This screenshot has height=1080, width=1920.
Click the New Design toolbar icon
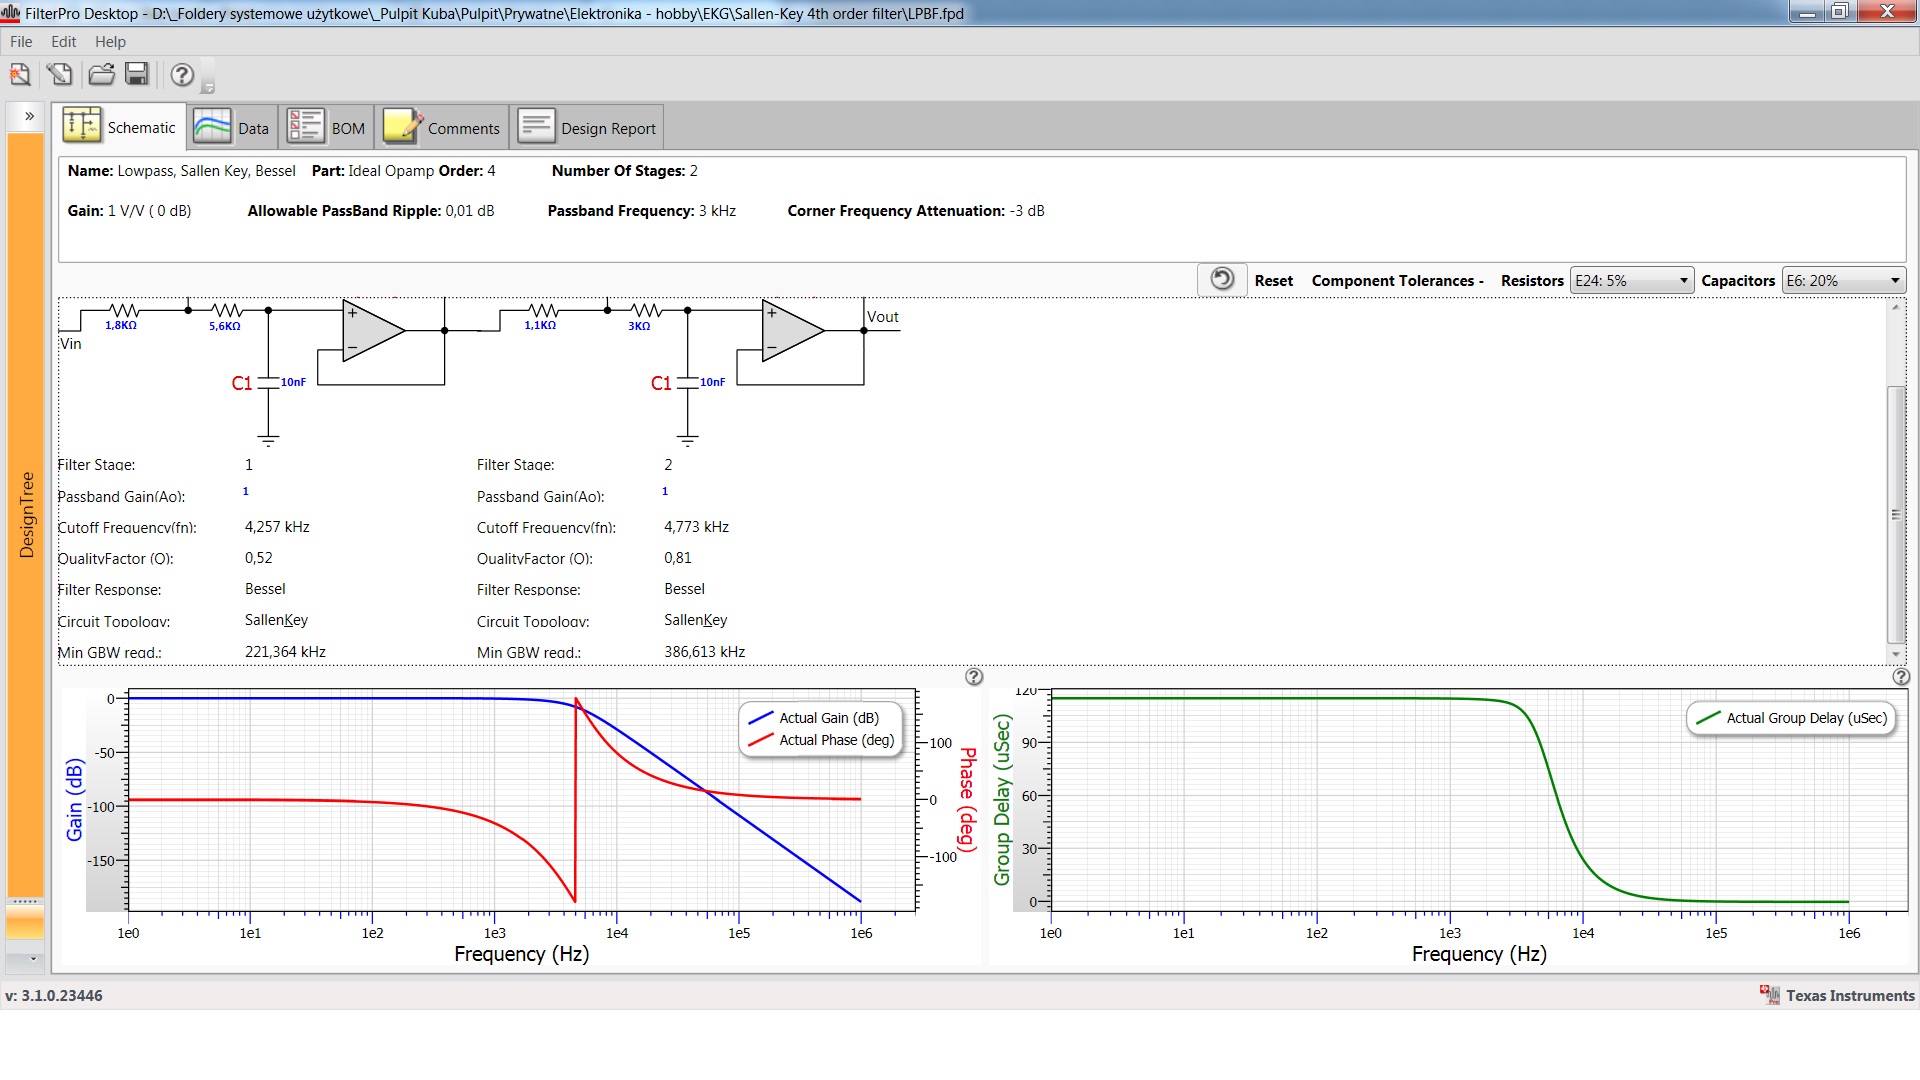20,74
